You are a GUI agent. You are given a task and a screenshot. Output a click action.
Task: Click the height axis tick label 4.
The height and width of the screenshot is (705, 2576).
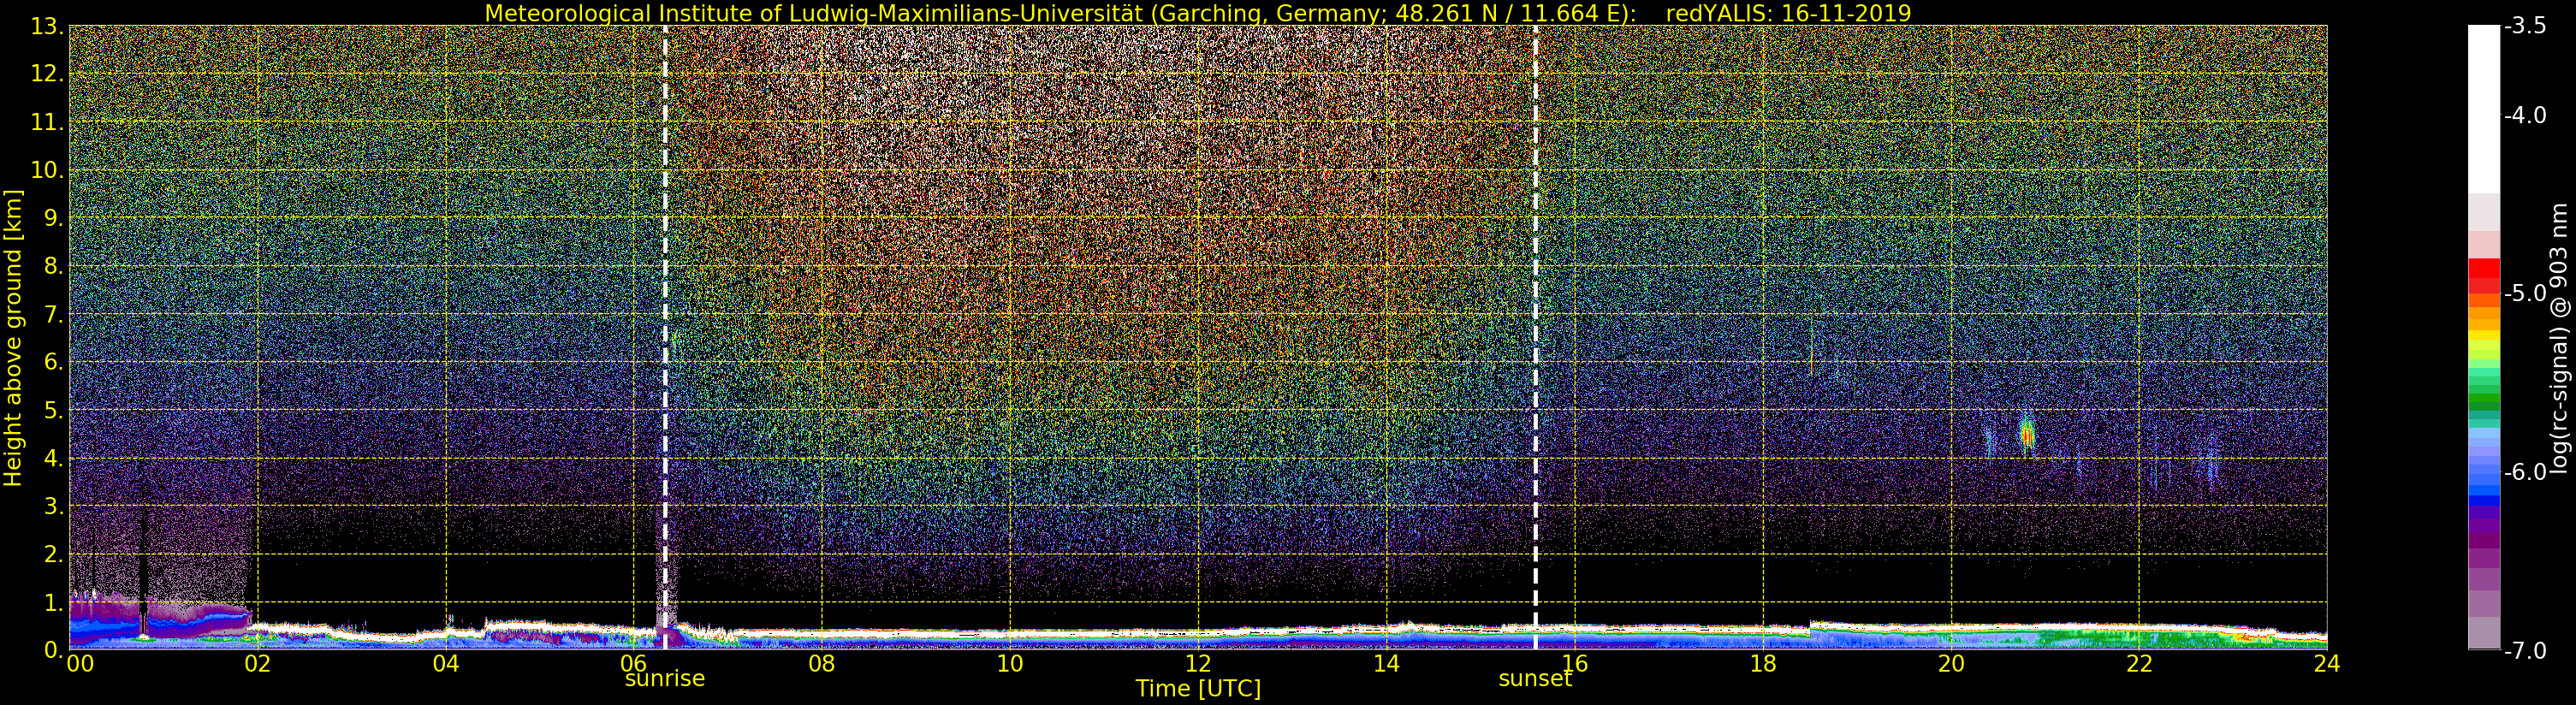54,458
